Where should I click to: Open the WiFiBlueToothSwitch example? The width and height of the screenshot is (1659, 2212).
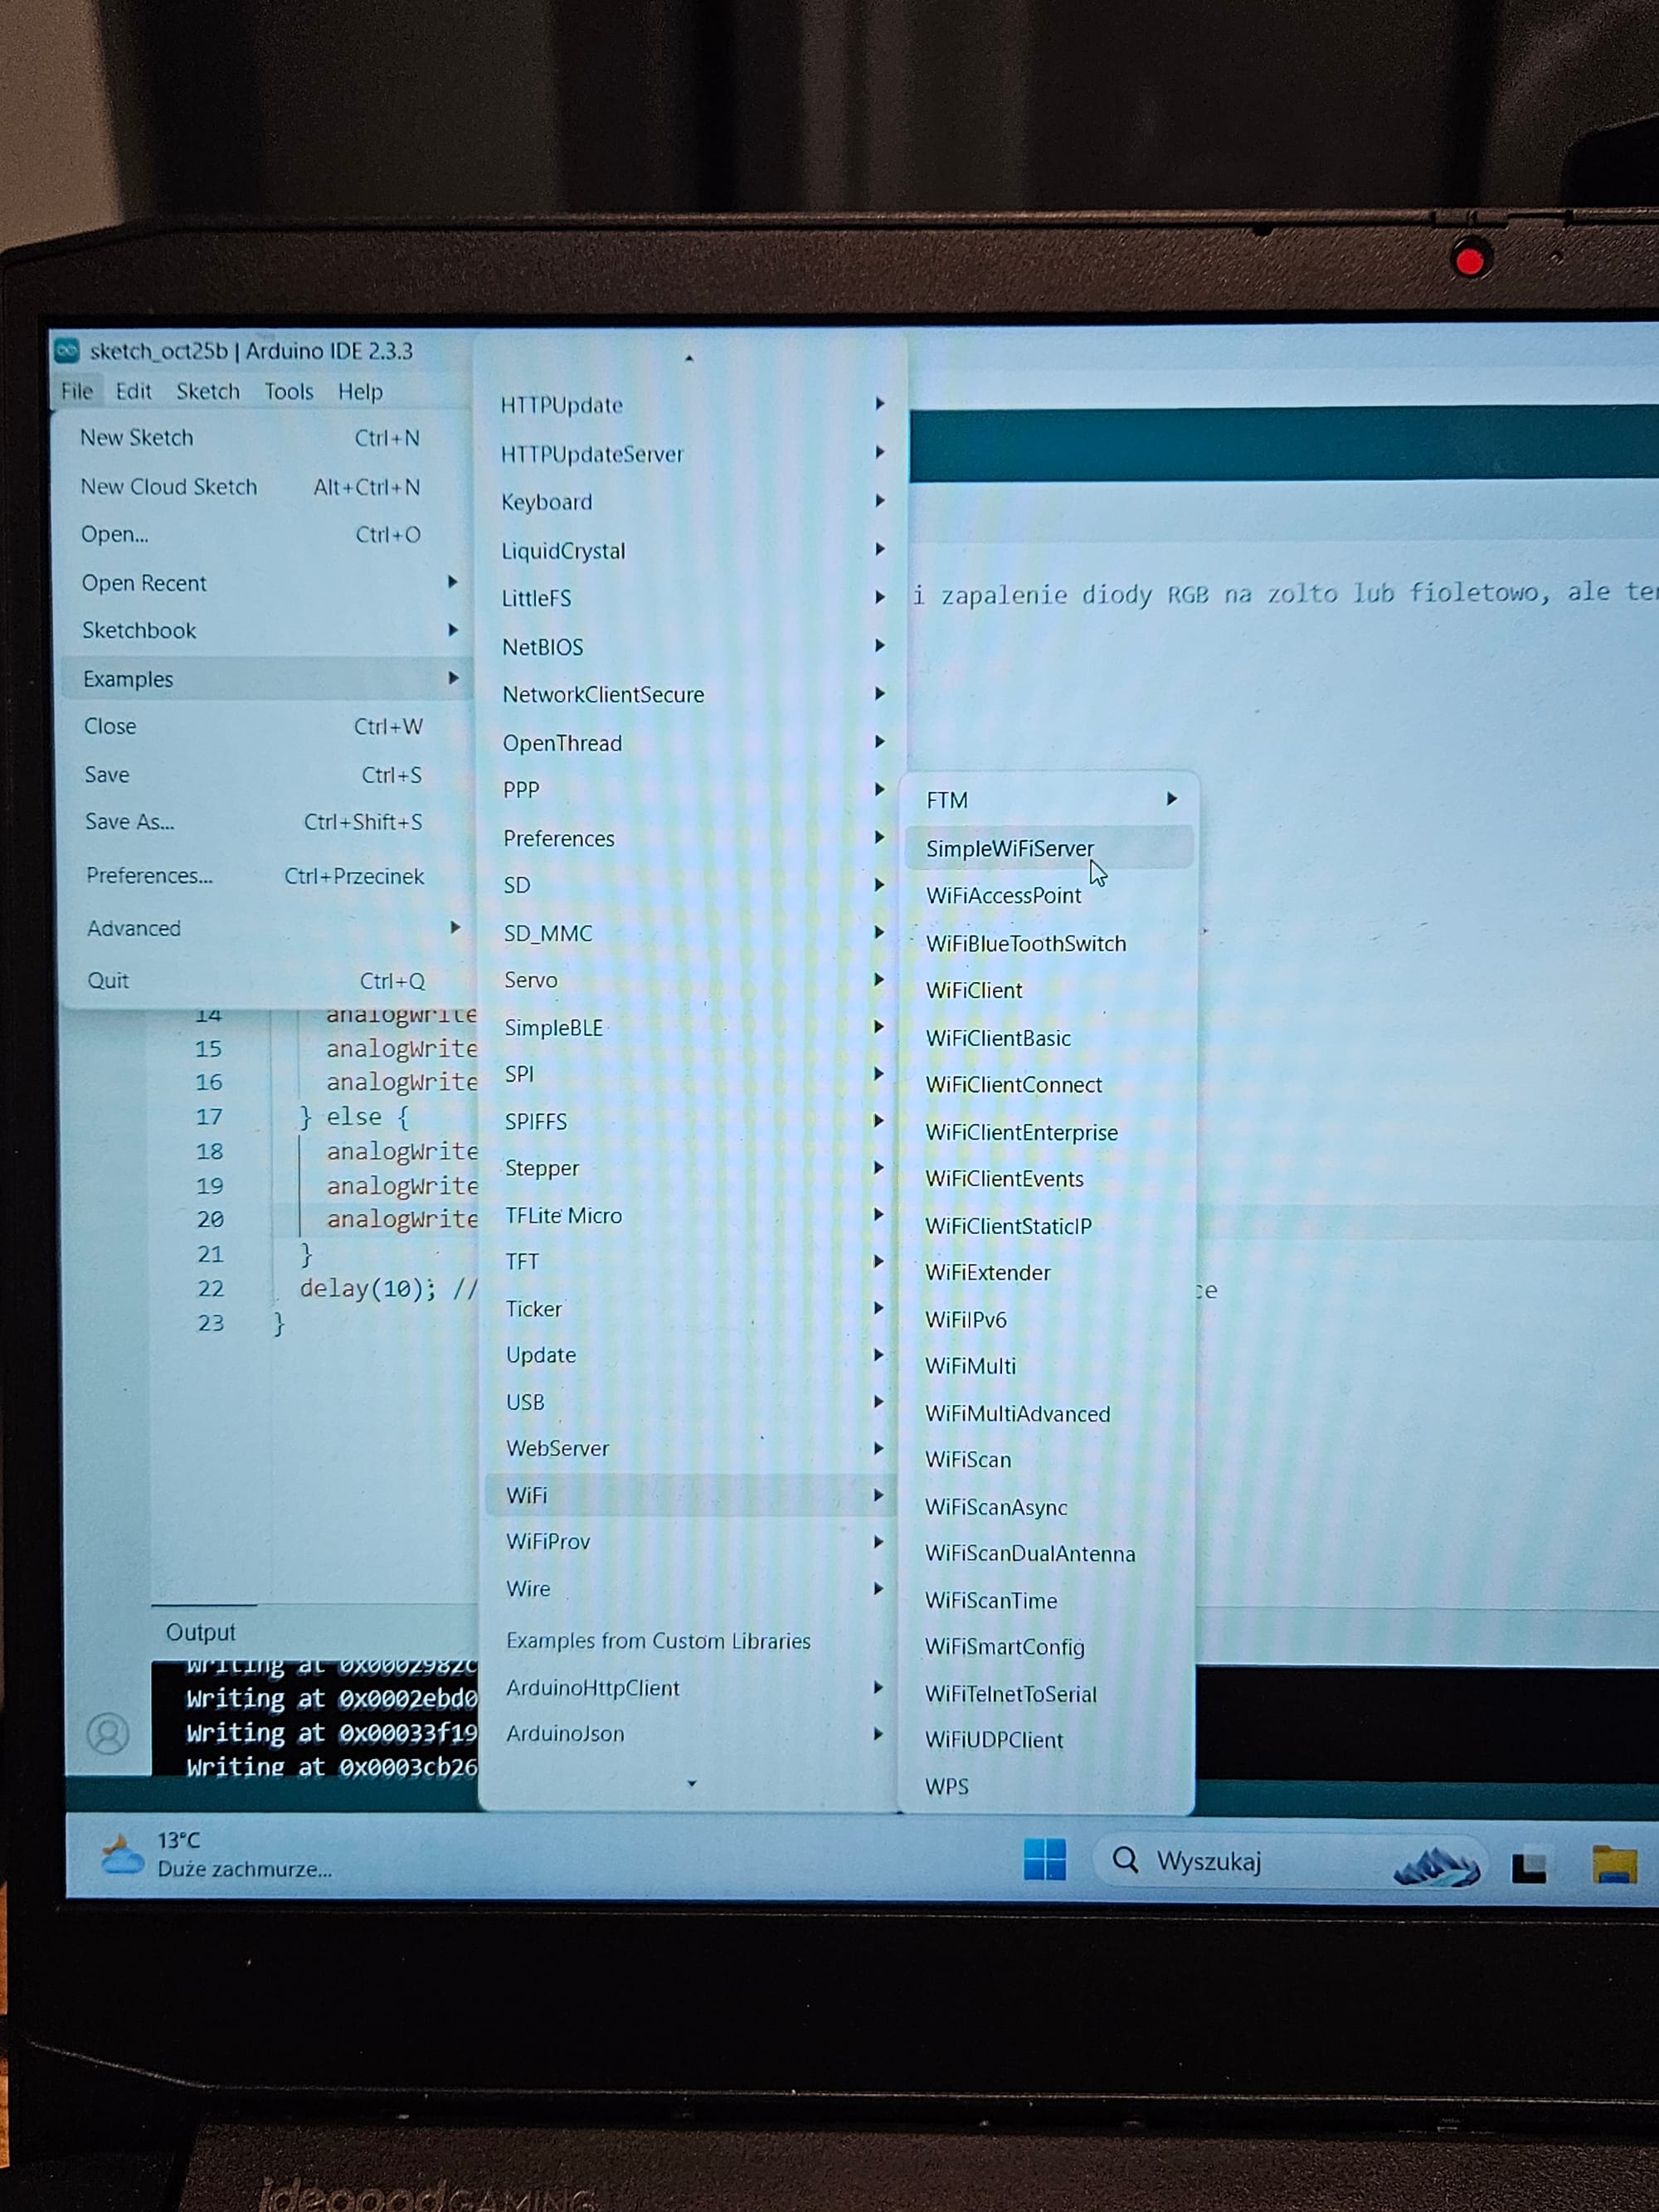tap(1048, 944)
